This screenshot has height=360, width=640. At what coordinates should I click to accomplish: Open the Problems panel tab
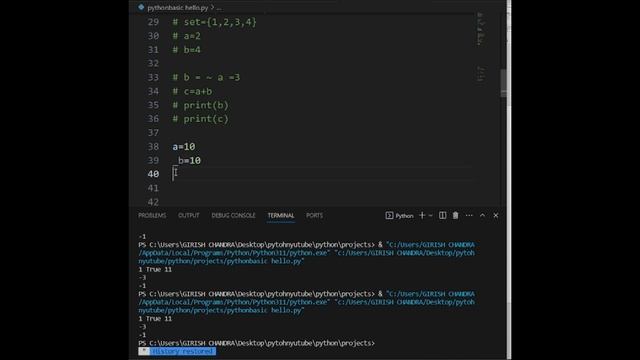(152, 216)
